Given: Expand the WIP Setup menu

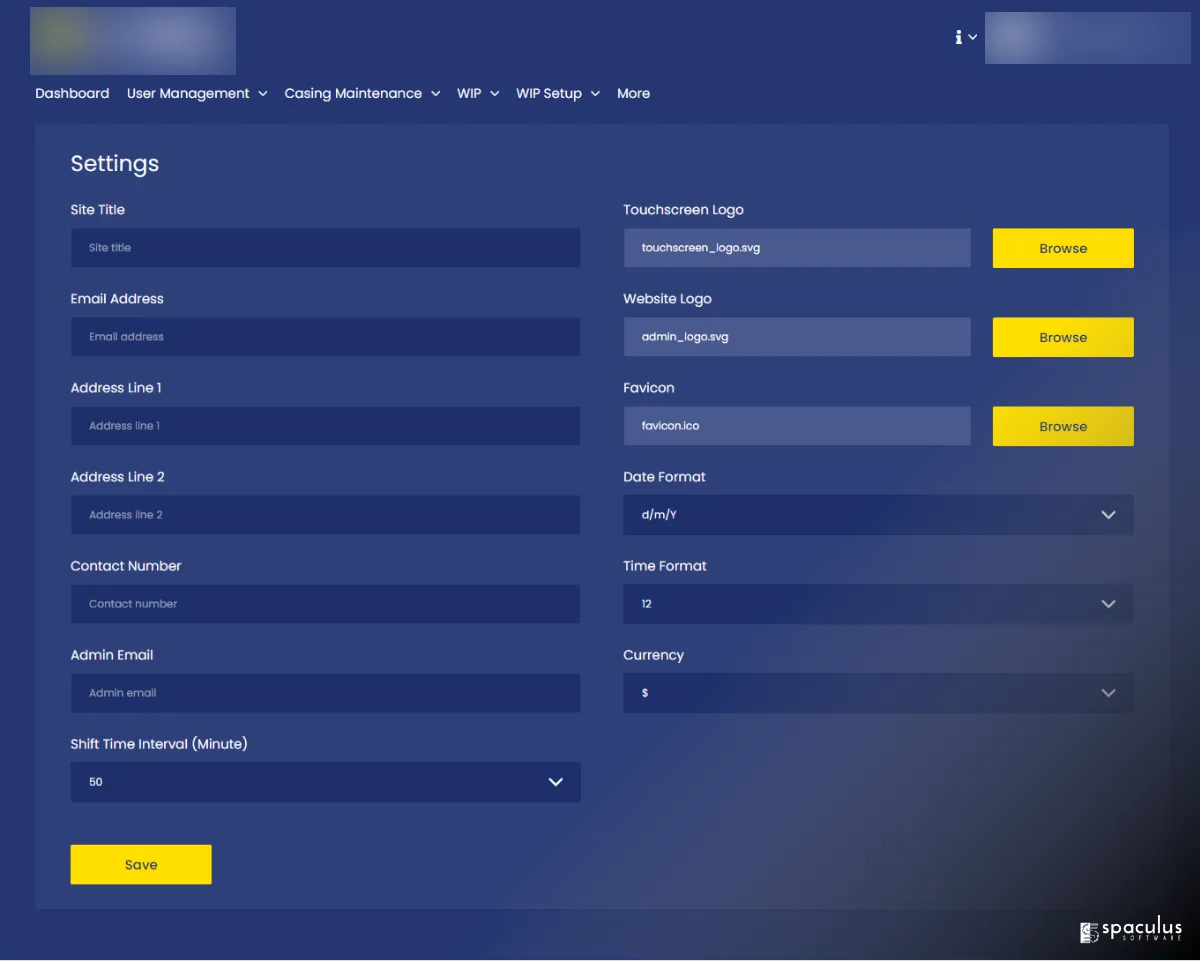Looking at the screenshot, I should 557,93.
